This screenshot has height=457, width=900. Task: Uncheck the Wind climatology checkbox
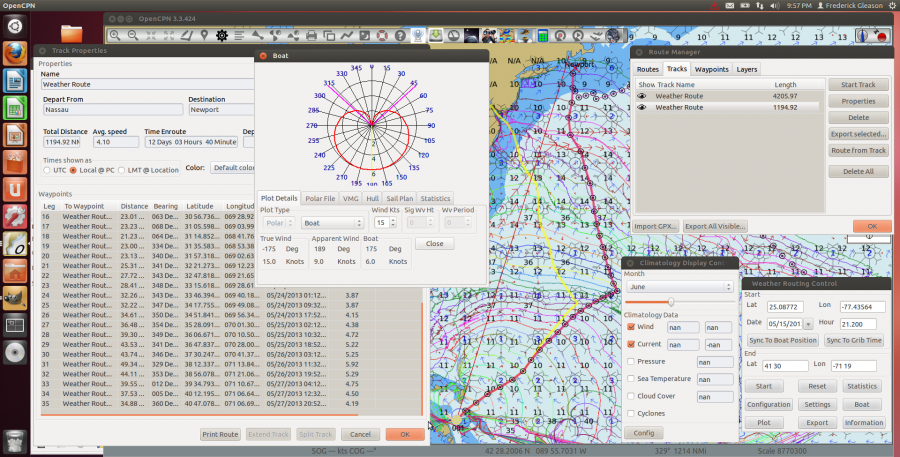click(631, 327)
